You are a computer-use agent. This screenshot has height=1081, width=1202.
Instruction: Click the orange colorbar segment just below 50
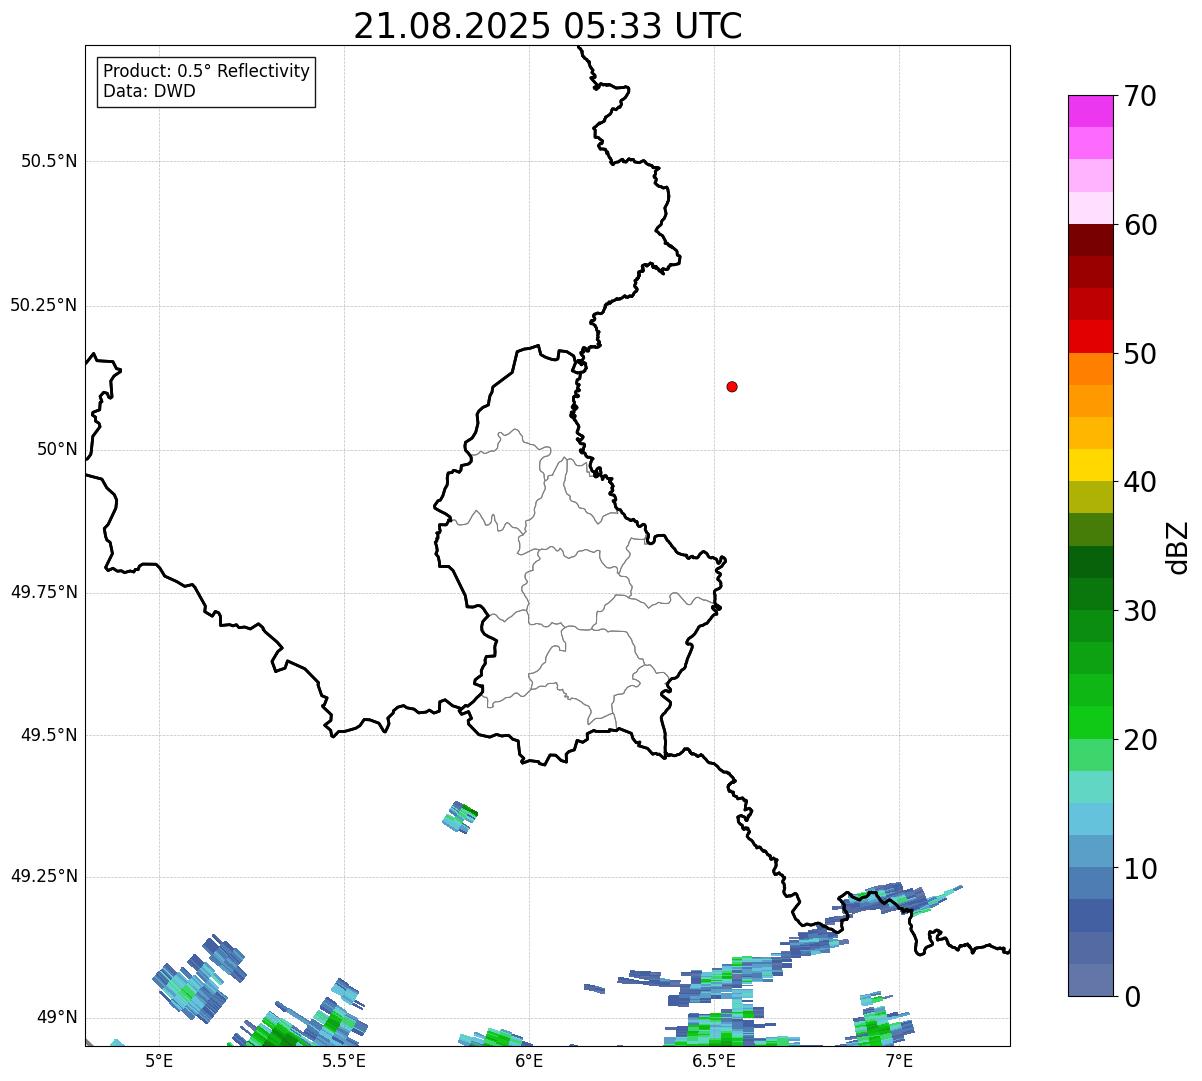1090,369
